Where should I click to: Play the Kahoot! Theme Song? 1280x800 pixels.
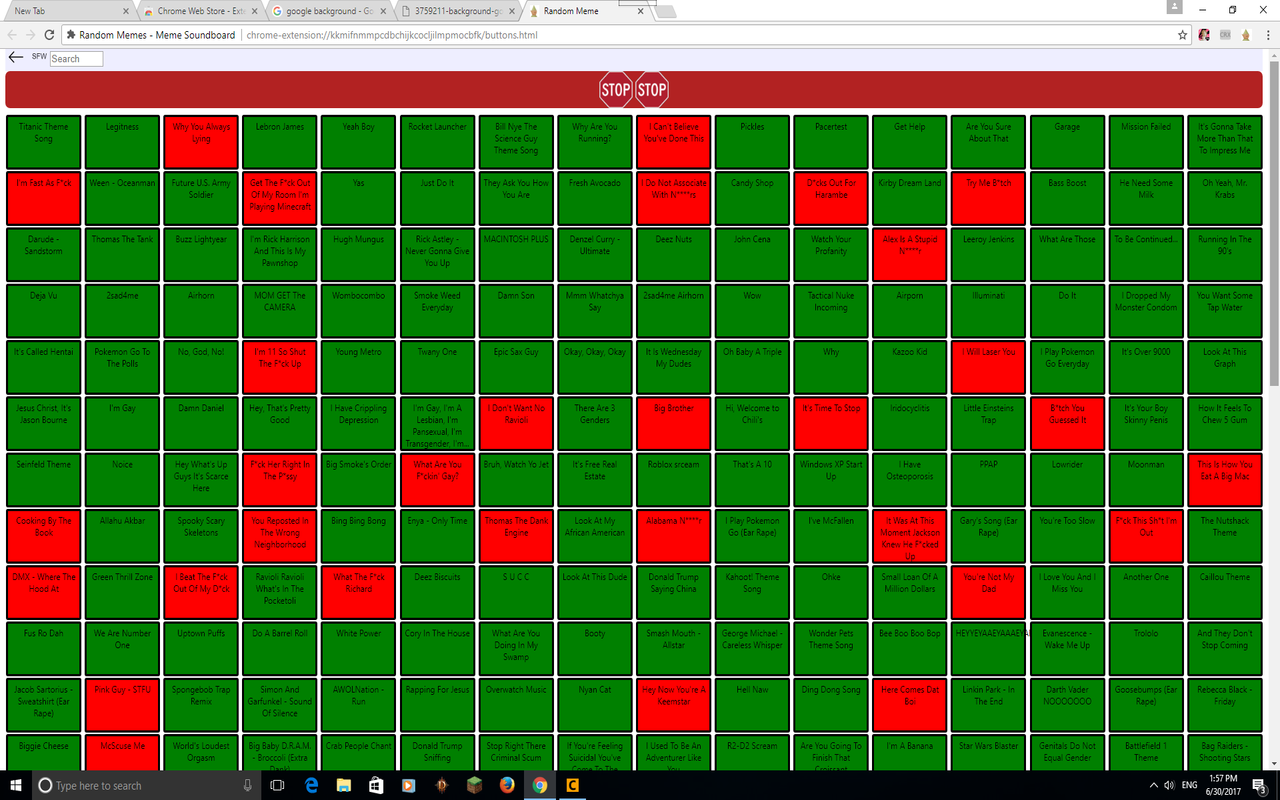pos(752,592)
